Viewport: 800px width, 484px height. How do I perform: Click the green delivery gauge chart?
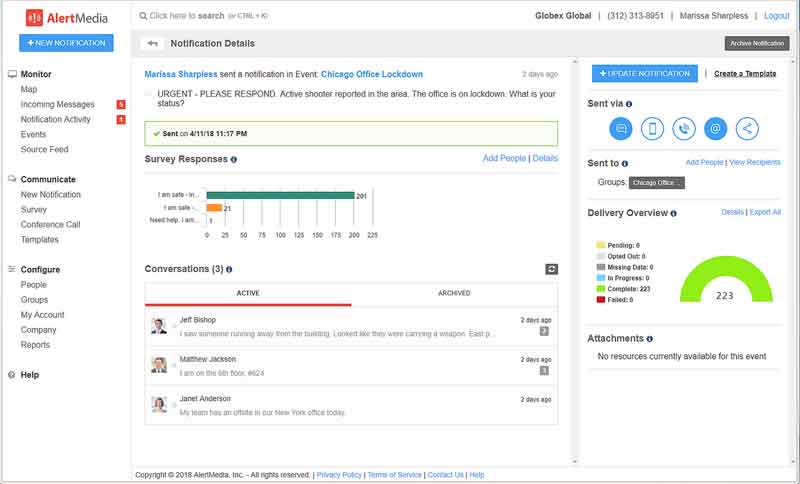727,278
